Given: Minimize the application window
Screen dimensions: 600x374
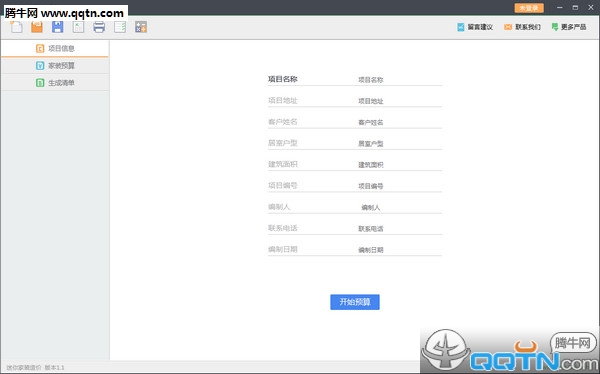Looking at the screenshot, I should pos(560,8).
